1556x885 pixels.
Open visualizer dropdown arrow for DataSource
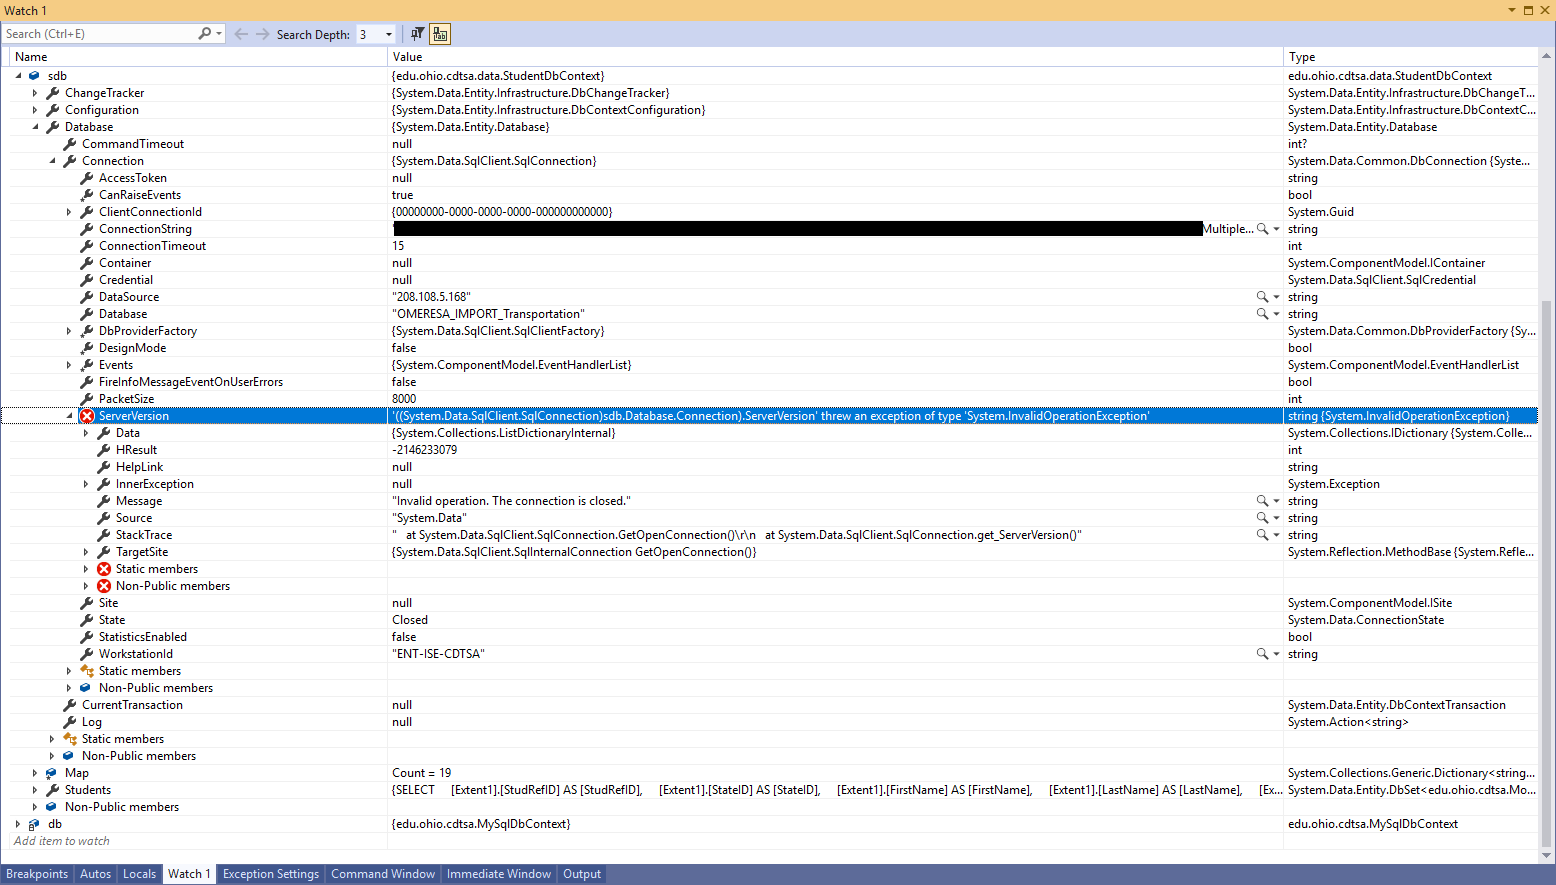tap(1276, 297)
